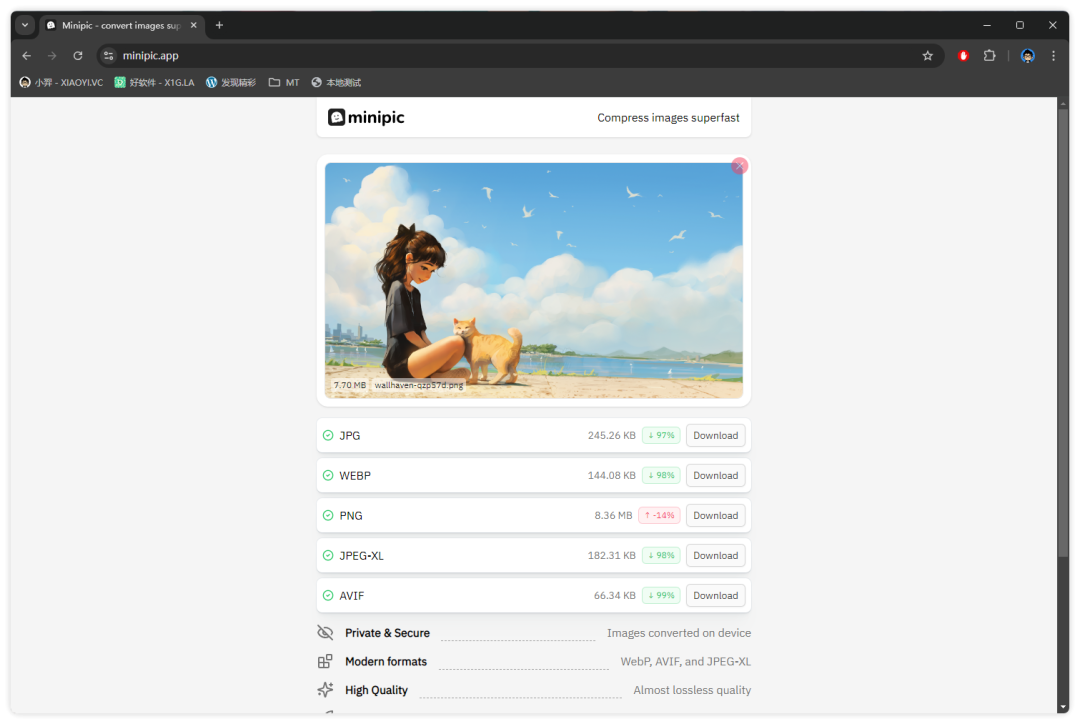Click the wallhaven file name label
This screenshot has width=1080, height=724.
pos(419,385)
